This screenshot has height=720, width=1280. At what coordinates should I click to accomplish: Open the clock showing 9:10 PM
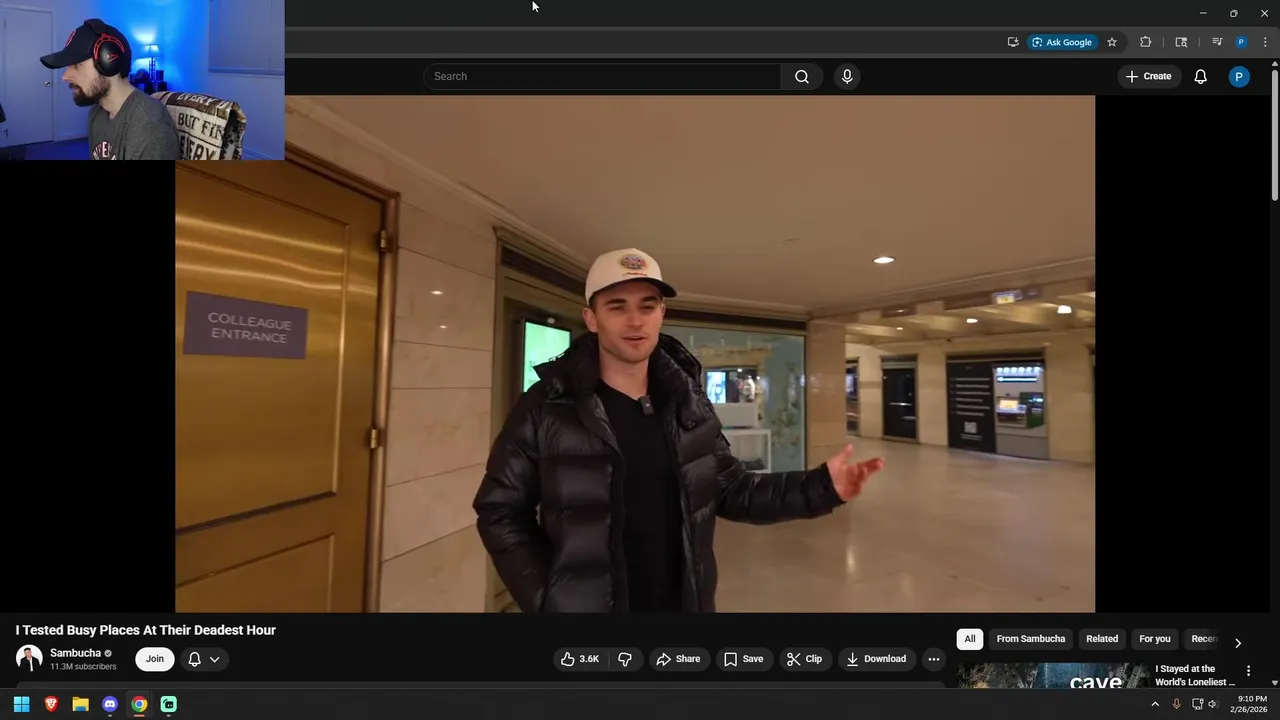coord(1250,704)
